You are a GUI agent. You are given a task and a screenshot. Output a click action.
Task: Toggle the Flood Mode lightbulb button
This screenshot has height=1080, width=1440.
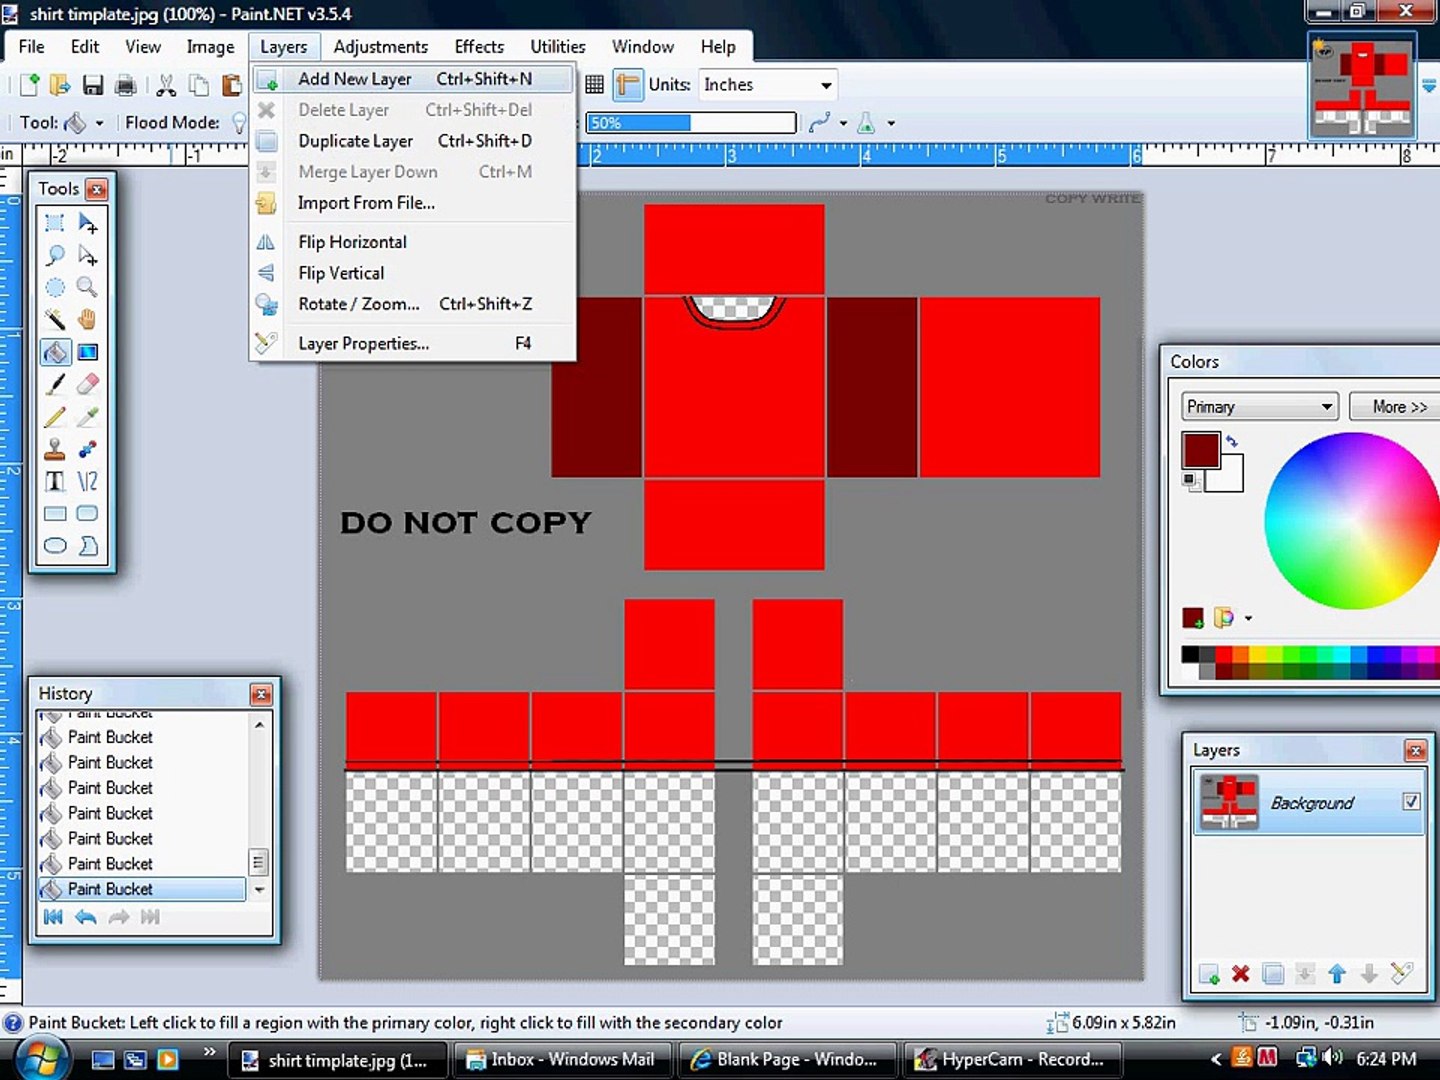pyautogui.click(x=239, y=123)
